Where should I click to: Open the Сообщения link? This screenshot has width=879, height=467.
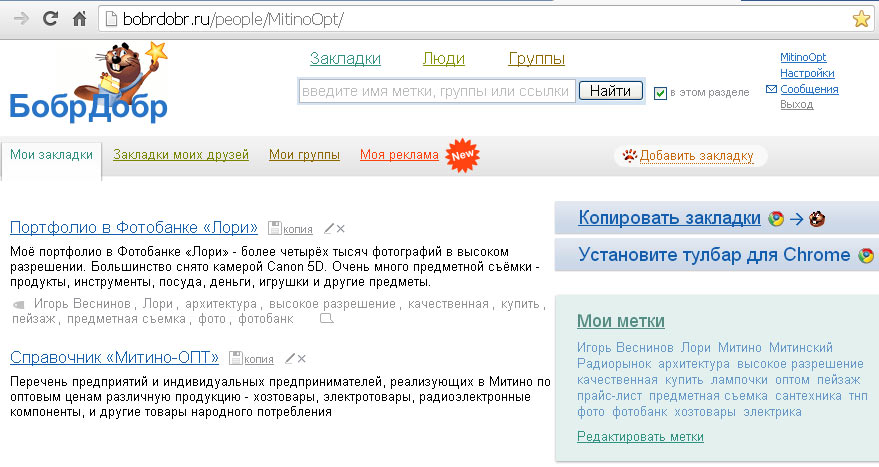coord(809,89)
